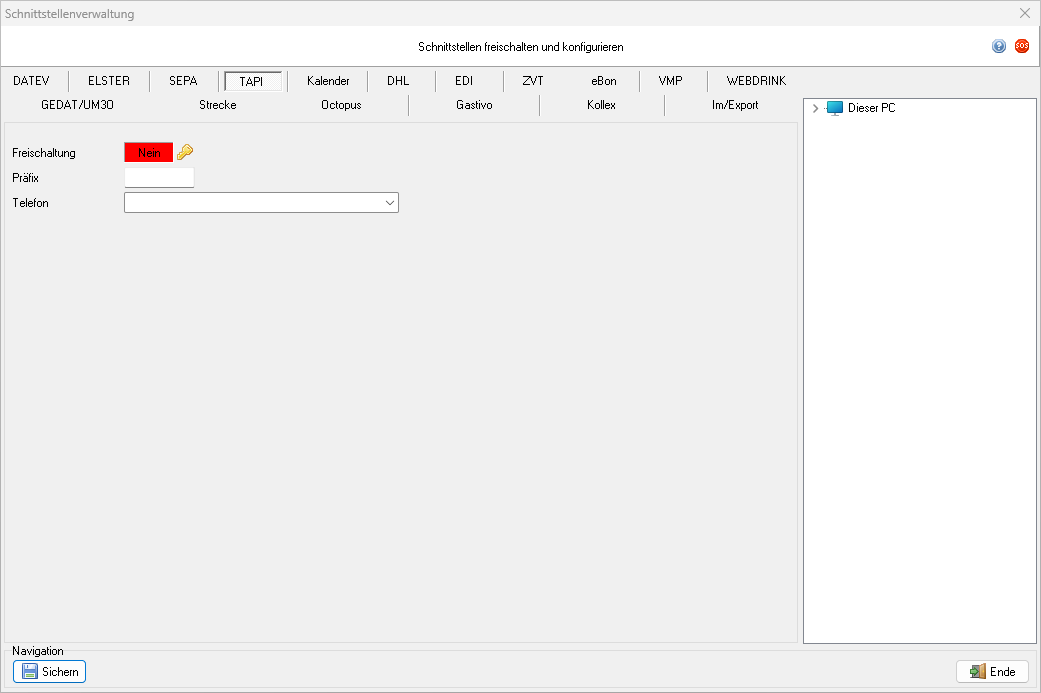
Task: Open the ELSTER tab
Action: [108, 81]
